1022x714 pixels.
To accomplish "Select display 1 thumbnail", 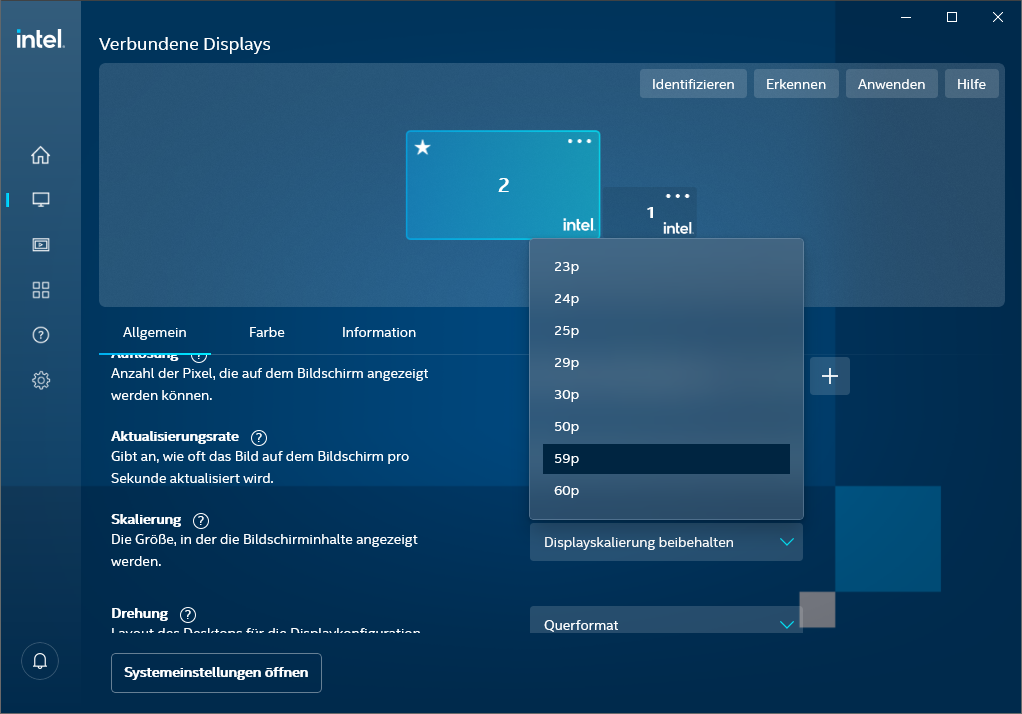I will tap(650, 213).
